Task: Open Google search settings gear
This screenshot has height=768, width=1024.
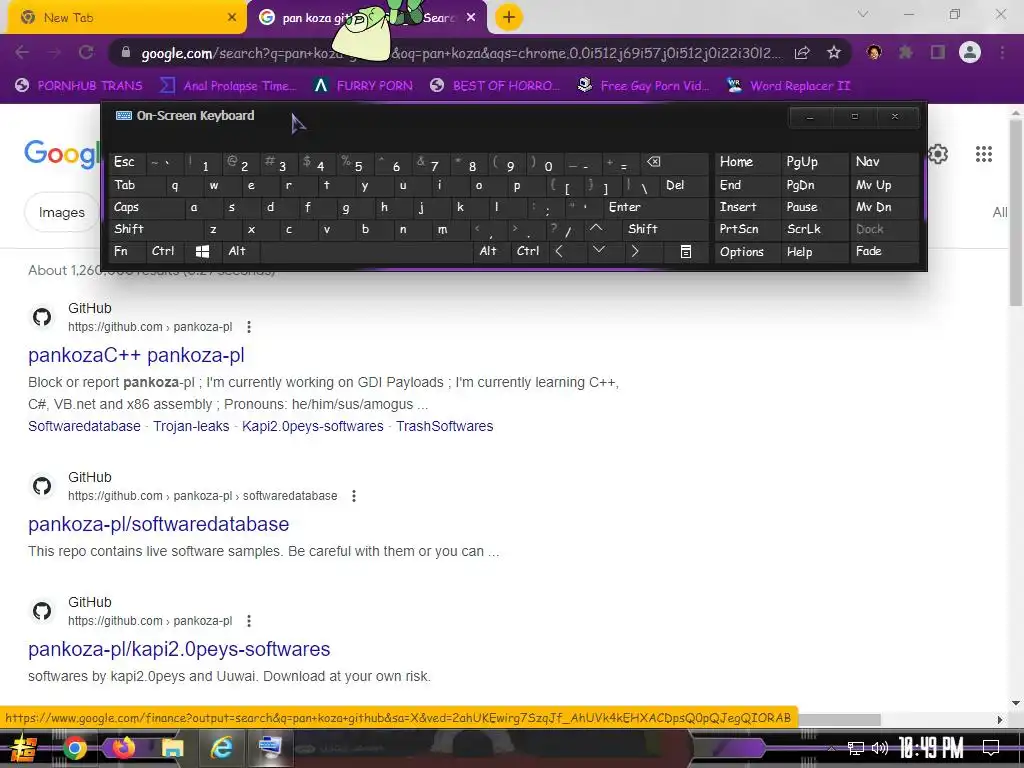Action: coord(938,154)
